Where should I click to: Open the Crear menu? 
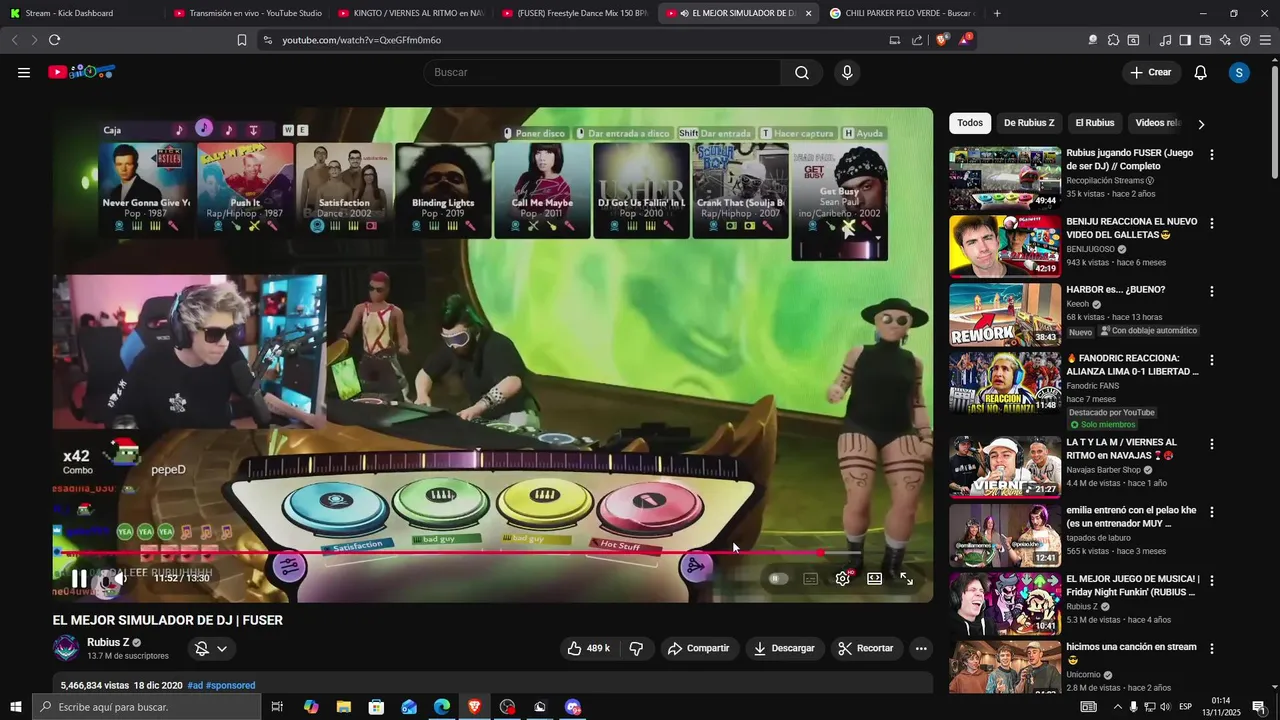[1150, 72]
